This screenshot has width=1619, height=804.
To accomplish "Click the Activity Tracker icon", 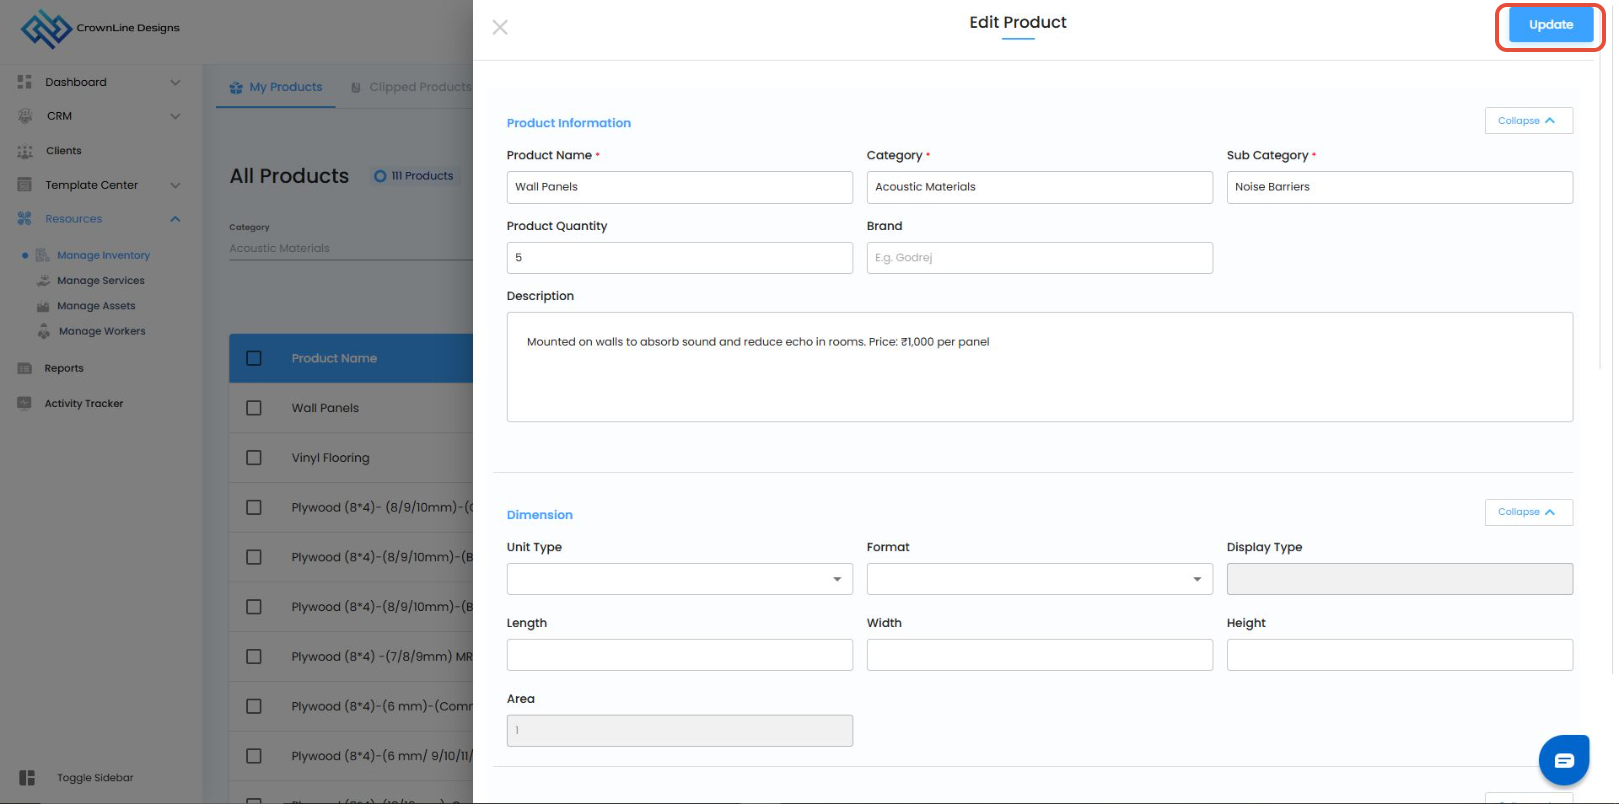I will coord(25,403).
